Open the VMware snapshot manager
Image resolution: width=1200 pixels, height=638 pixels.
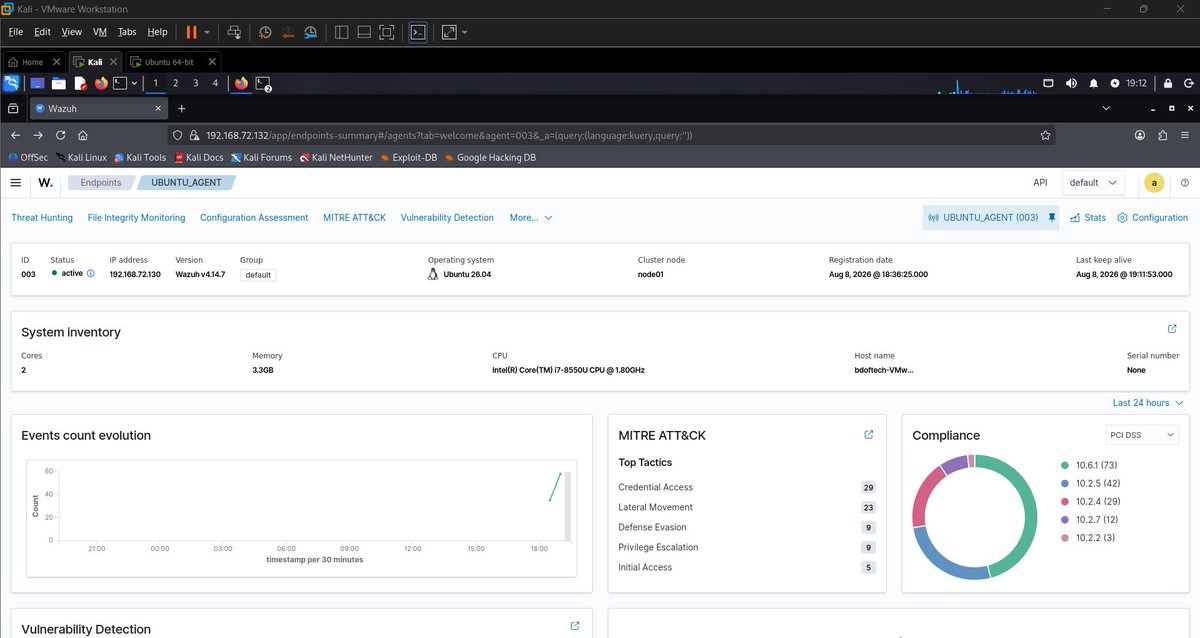pyautogui.click(x=311, y=32)
